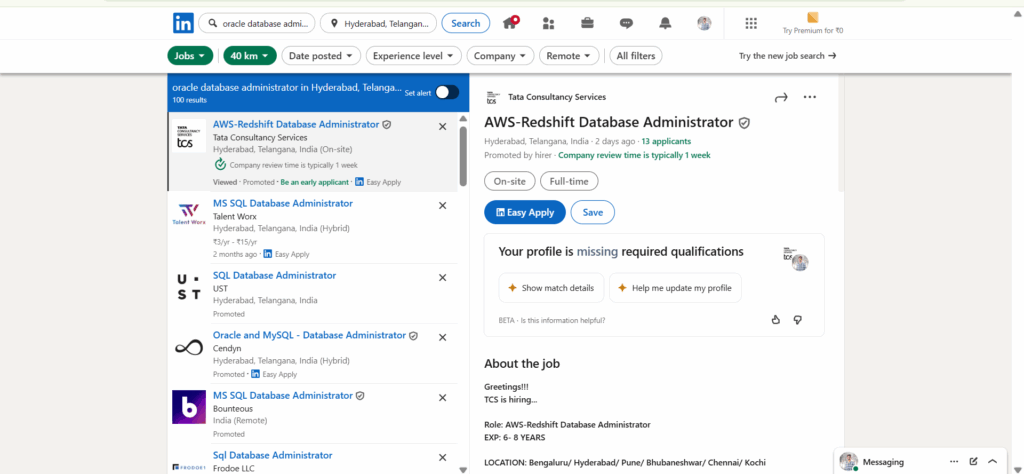Image resolution: width=1024 pixels, height=474 pixels.
Task: Click the 13 applicants text
Action: (666, 141)
